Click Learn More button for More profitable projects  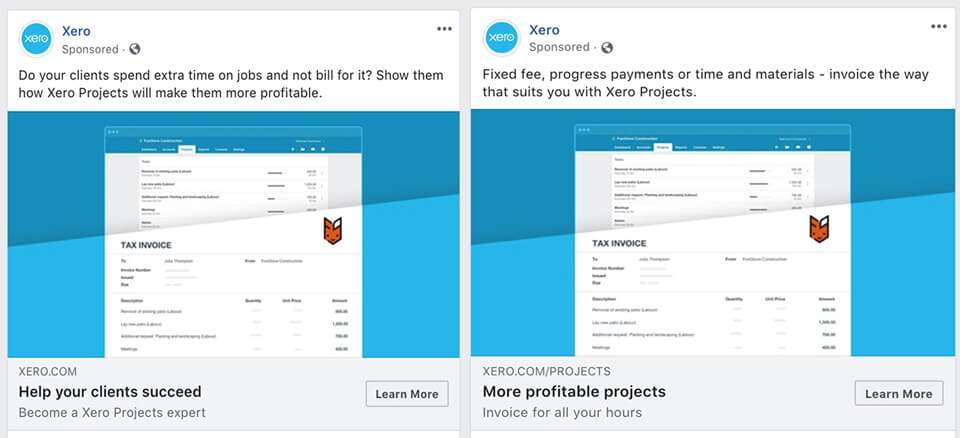[x=898, y=393]
